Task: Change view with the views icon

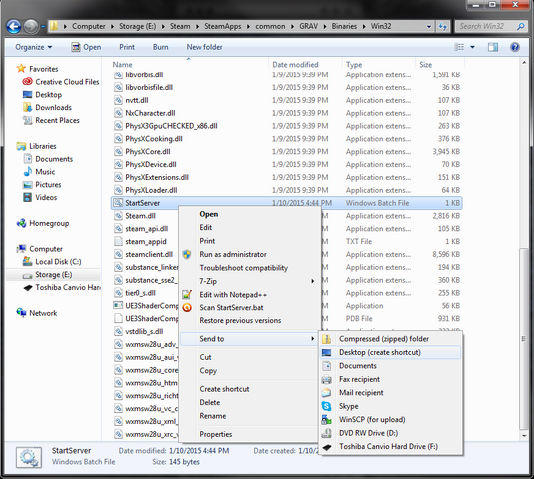Action: pyautogui.click(x=459, y=47)
